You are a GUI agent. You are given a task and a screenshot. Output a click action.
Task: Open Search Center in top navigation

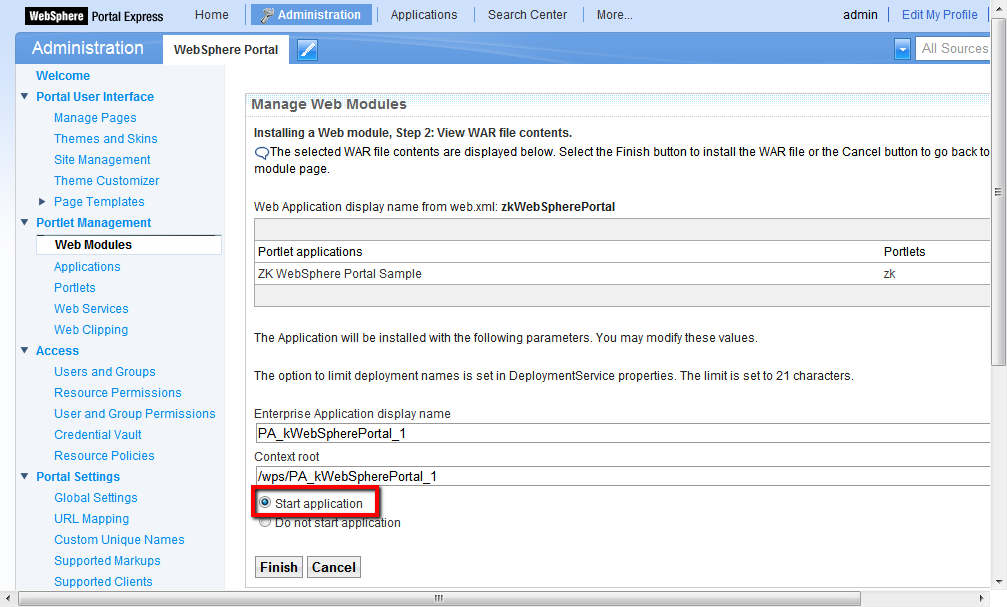(527, 15)
